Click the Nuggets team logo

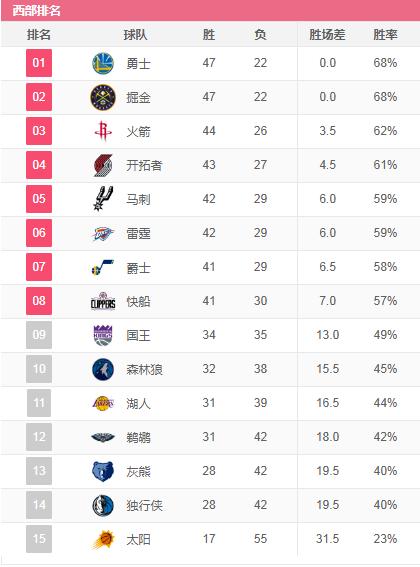pos(103,97)
